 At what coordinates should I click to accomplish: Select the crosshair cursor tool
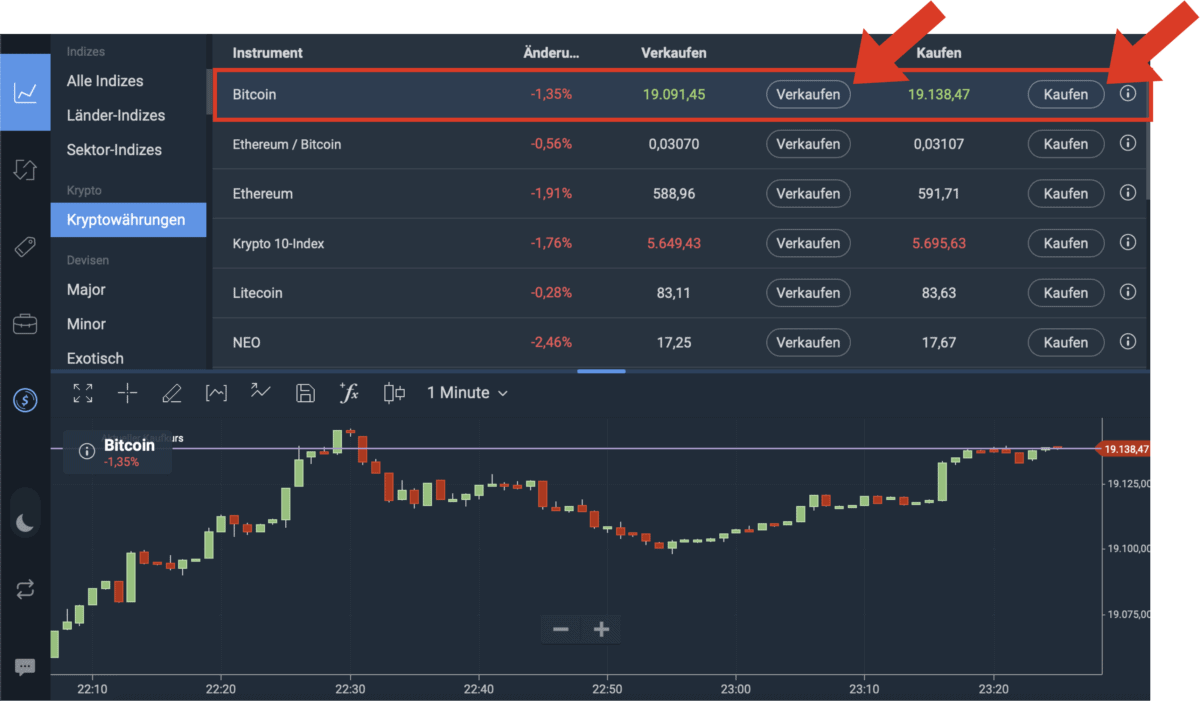pos(128,393)
